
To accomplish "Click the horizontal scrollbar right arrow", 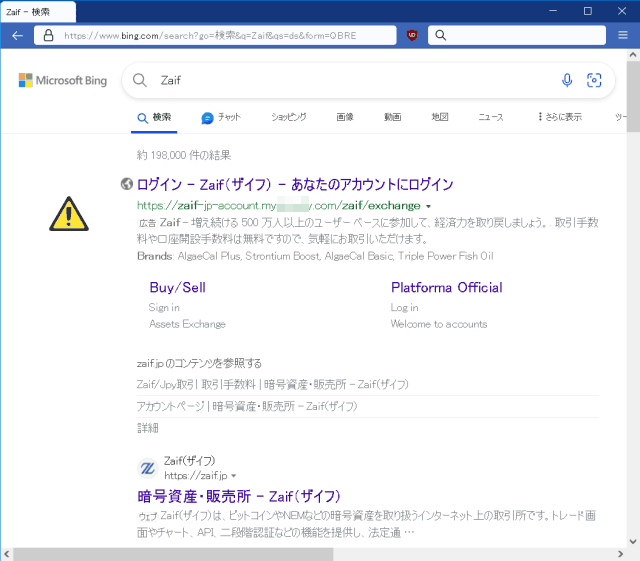I will click(621, 554).
